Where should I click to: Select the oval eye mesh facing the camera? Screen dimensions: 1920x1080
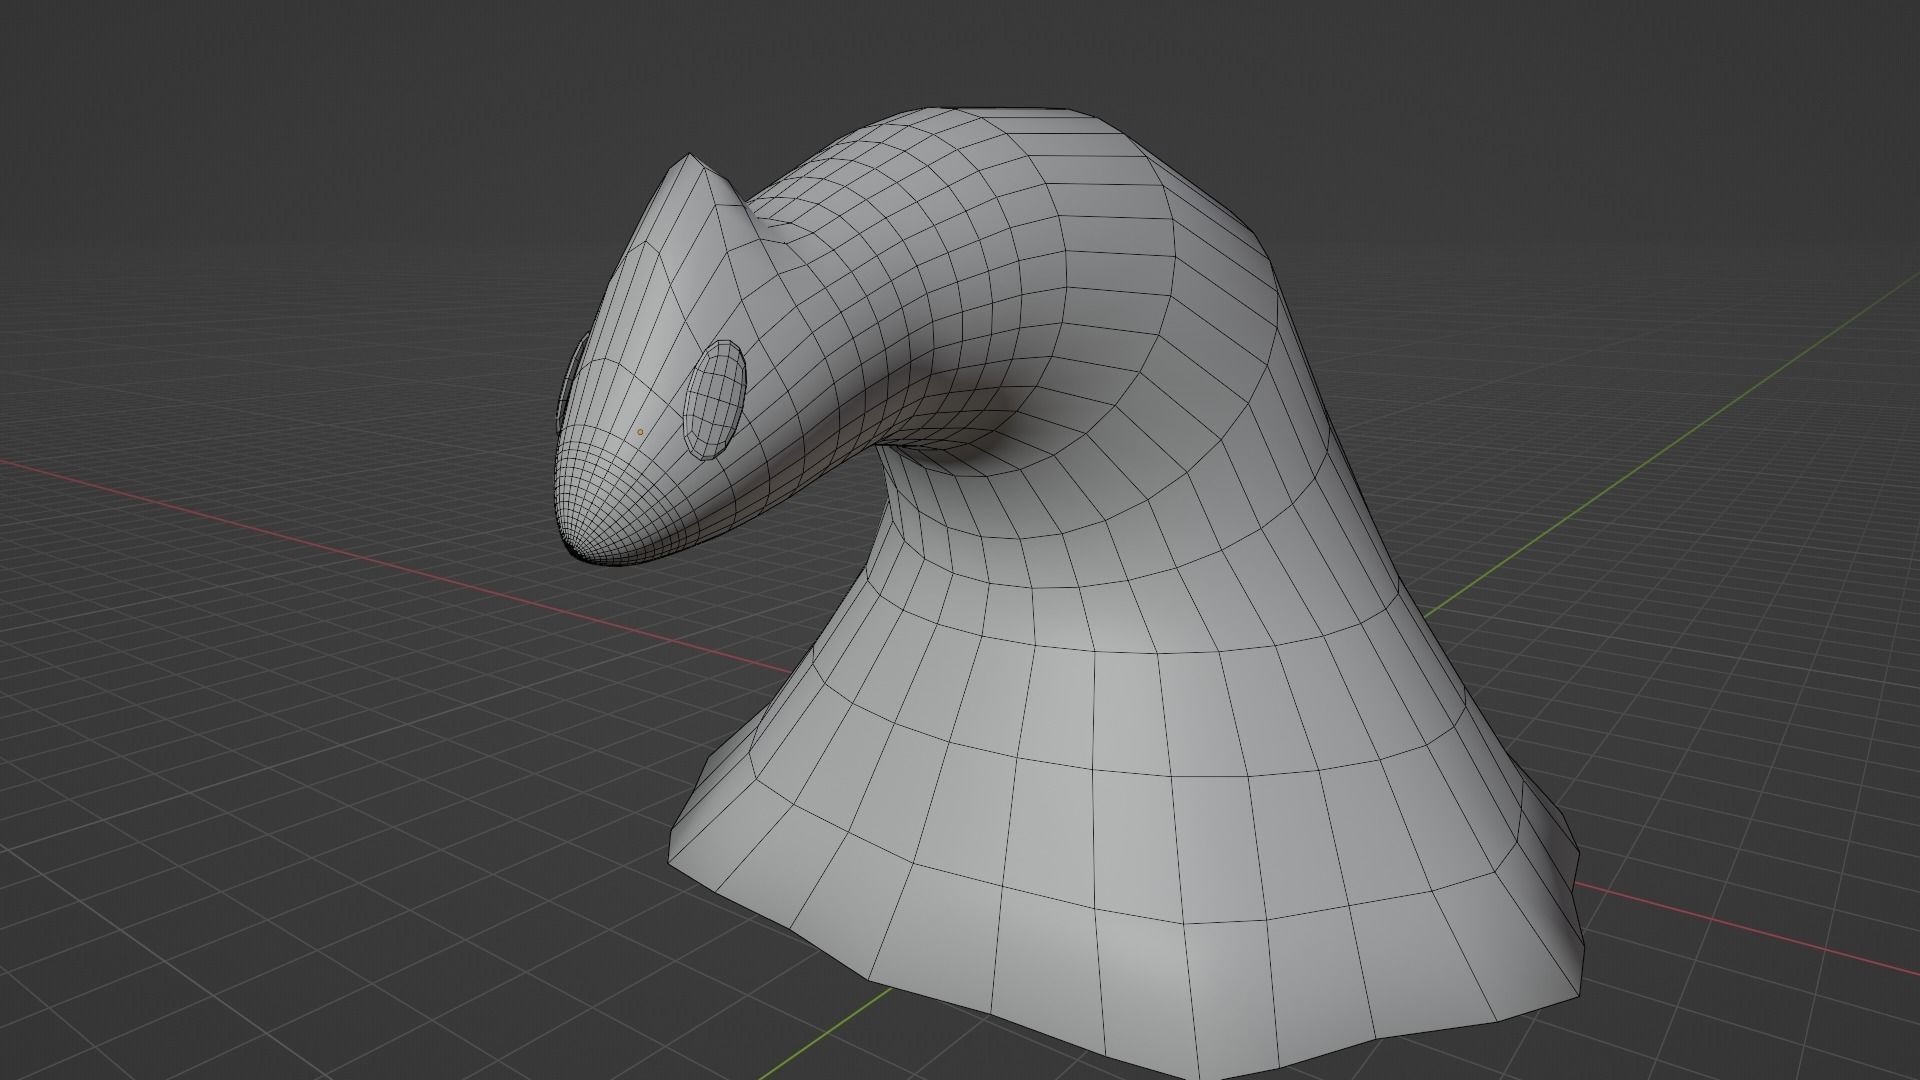pyautogui.click(x=715, y=399)
